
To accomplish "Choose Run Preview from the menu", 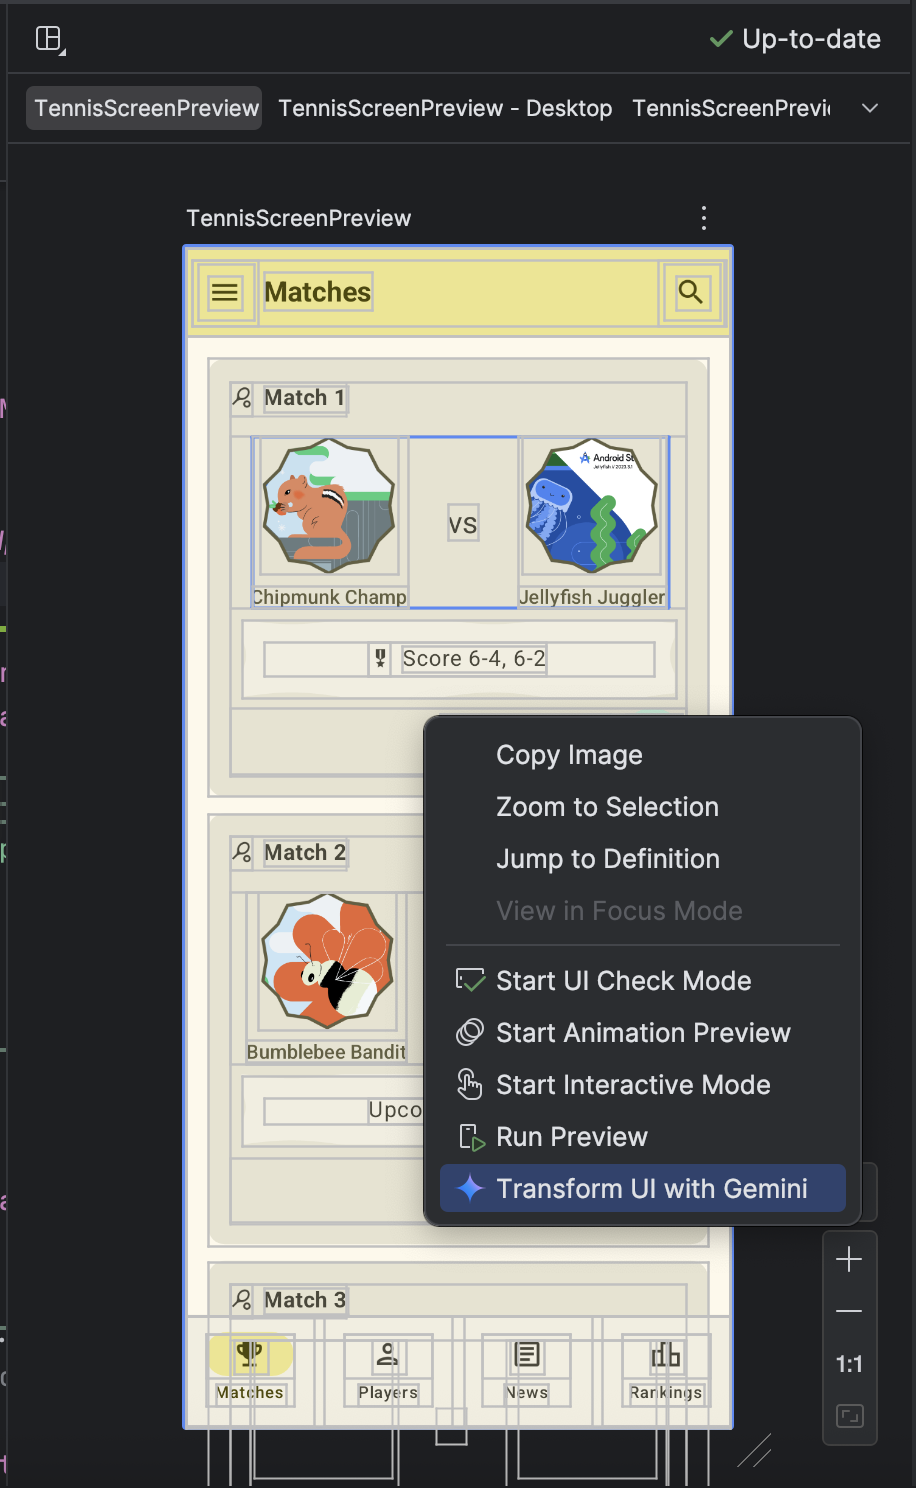I will pos(572,1136).
